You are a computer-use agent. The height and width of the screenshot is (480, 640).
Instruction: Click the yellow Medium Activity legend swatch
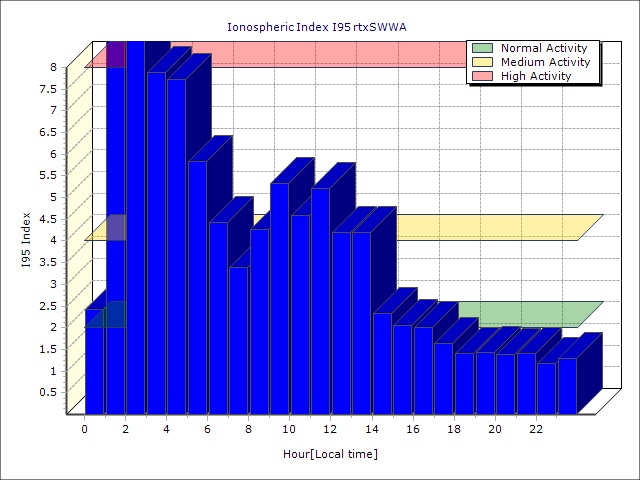[482, 62]
